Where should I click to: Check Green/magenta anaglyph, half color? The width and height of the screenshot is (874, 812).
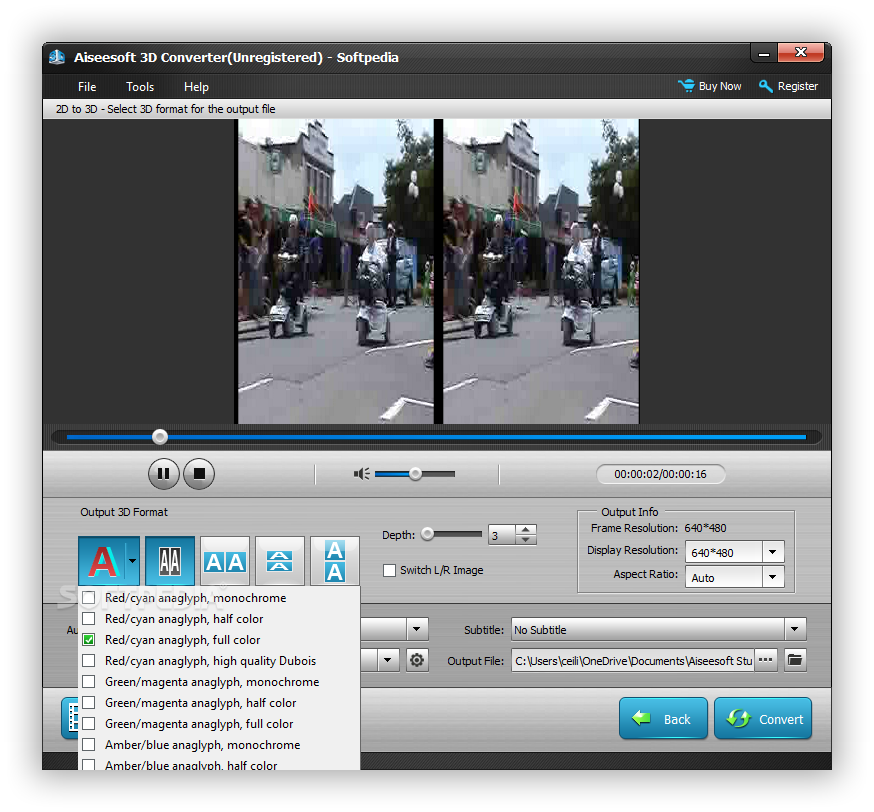click(89, 703)
